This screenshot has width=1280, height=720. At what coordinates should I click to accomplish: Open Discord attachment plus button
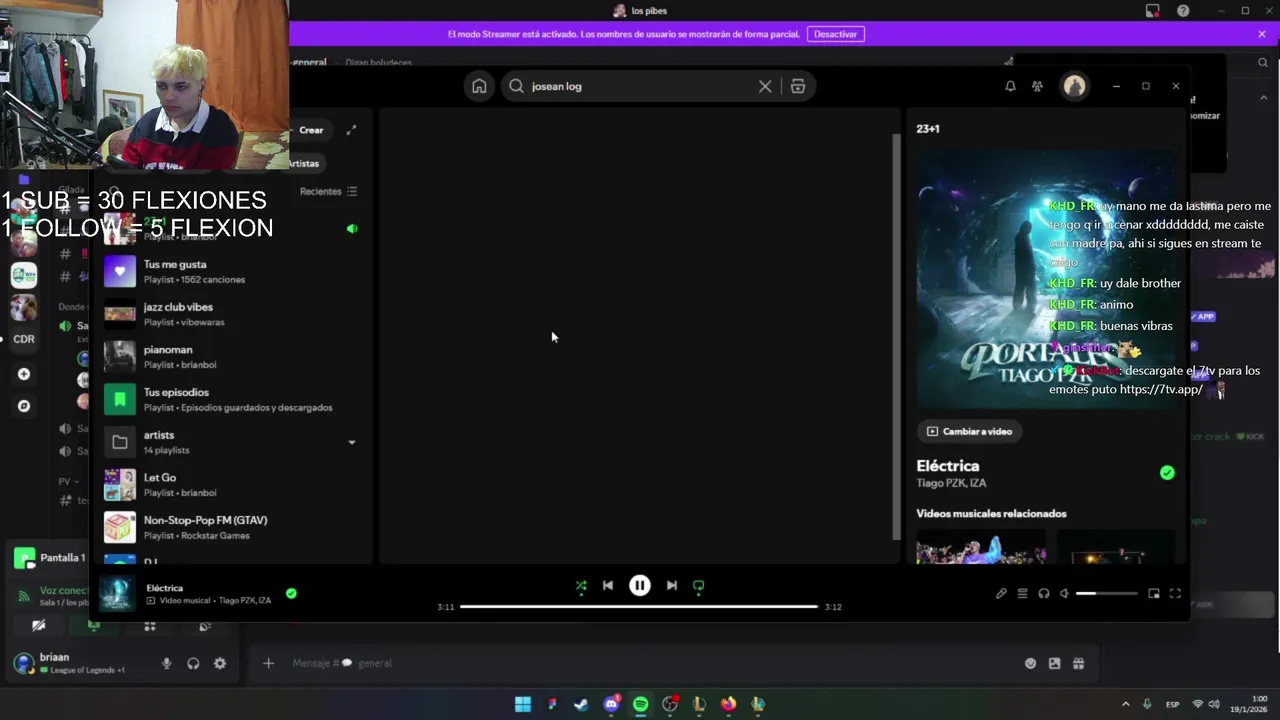coord(268,663)
